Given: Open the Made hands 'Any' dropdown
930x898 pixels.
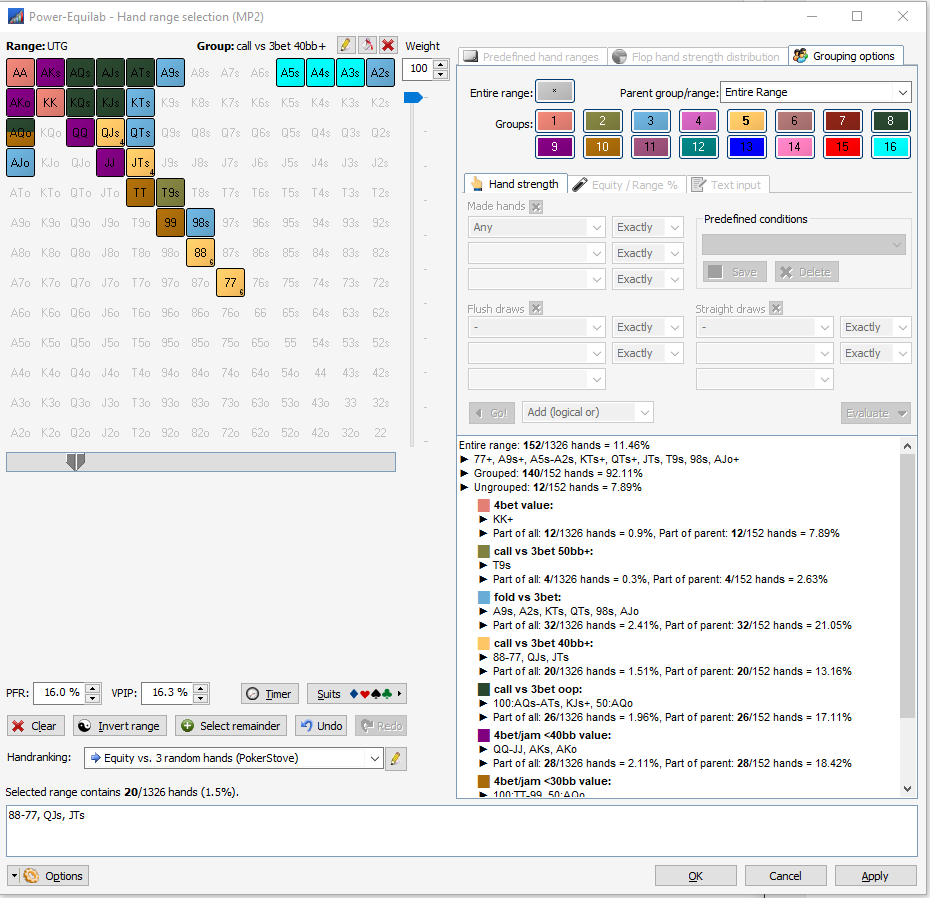Looking at the screenshot, I should point(536,227).
